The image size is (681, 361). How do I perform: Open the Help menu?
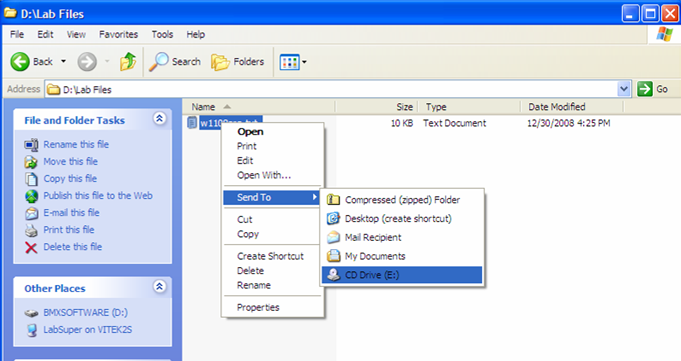196,34
